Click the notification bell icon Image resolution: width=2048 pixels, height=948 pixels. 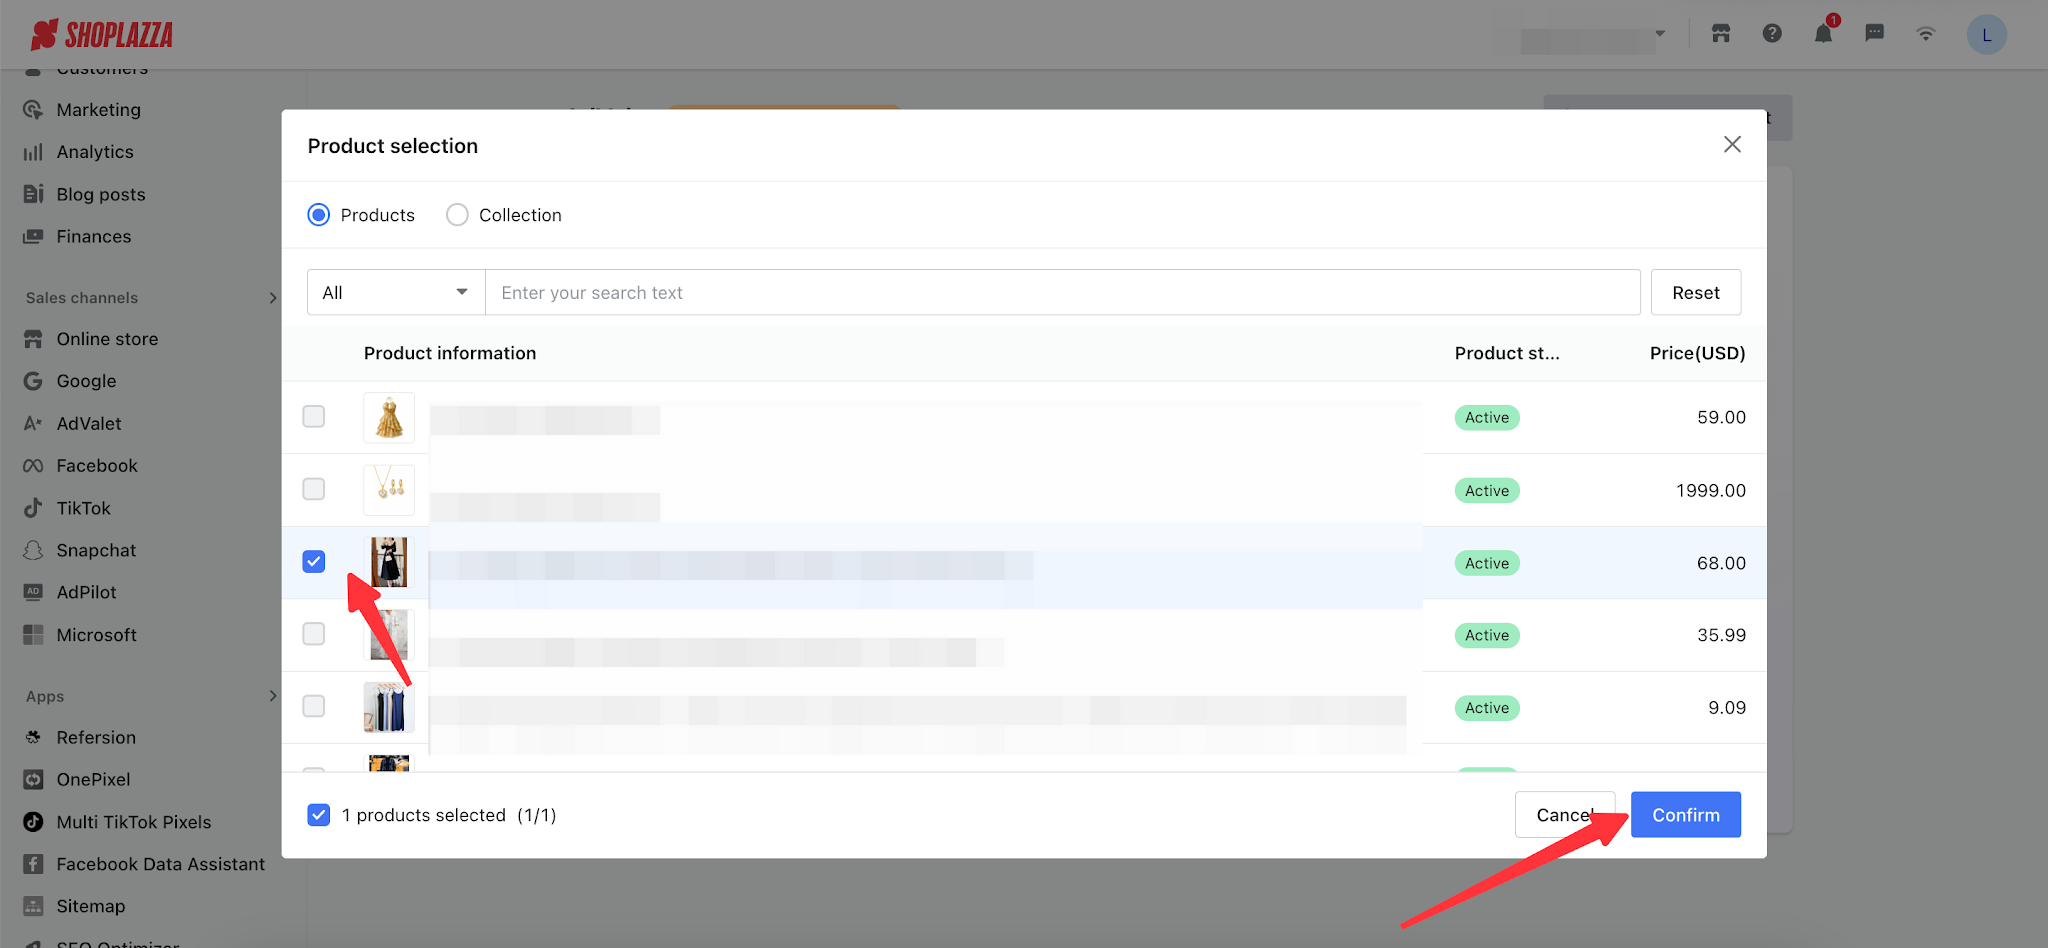click(1823, 34)
